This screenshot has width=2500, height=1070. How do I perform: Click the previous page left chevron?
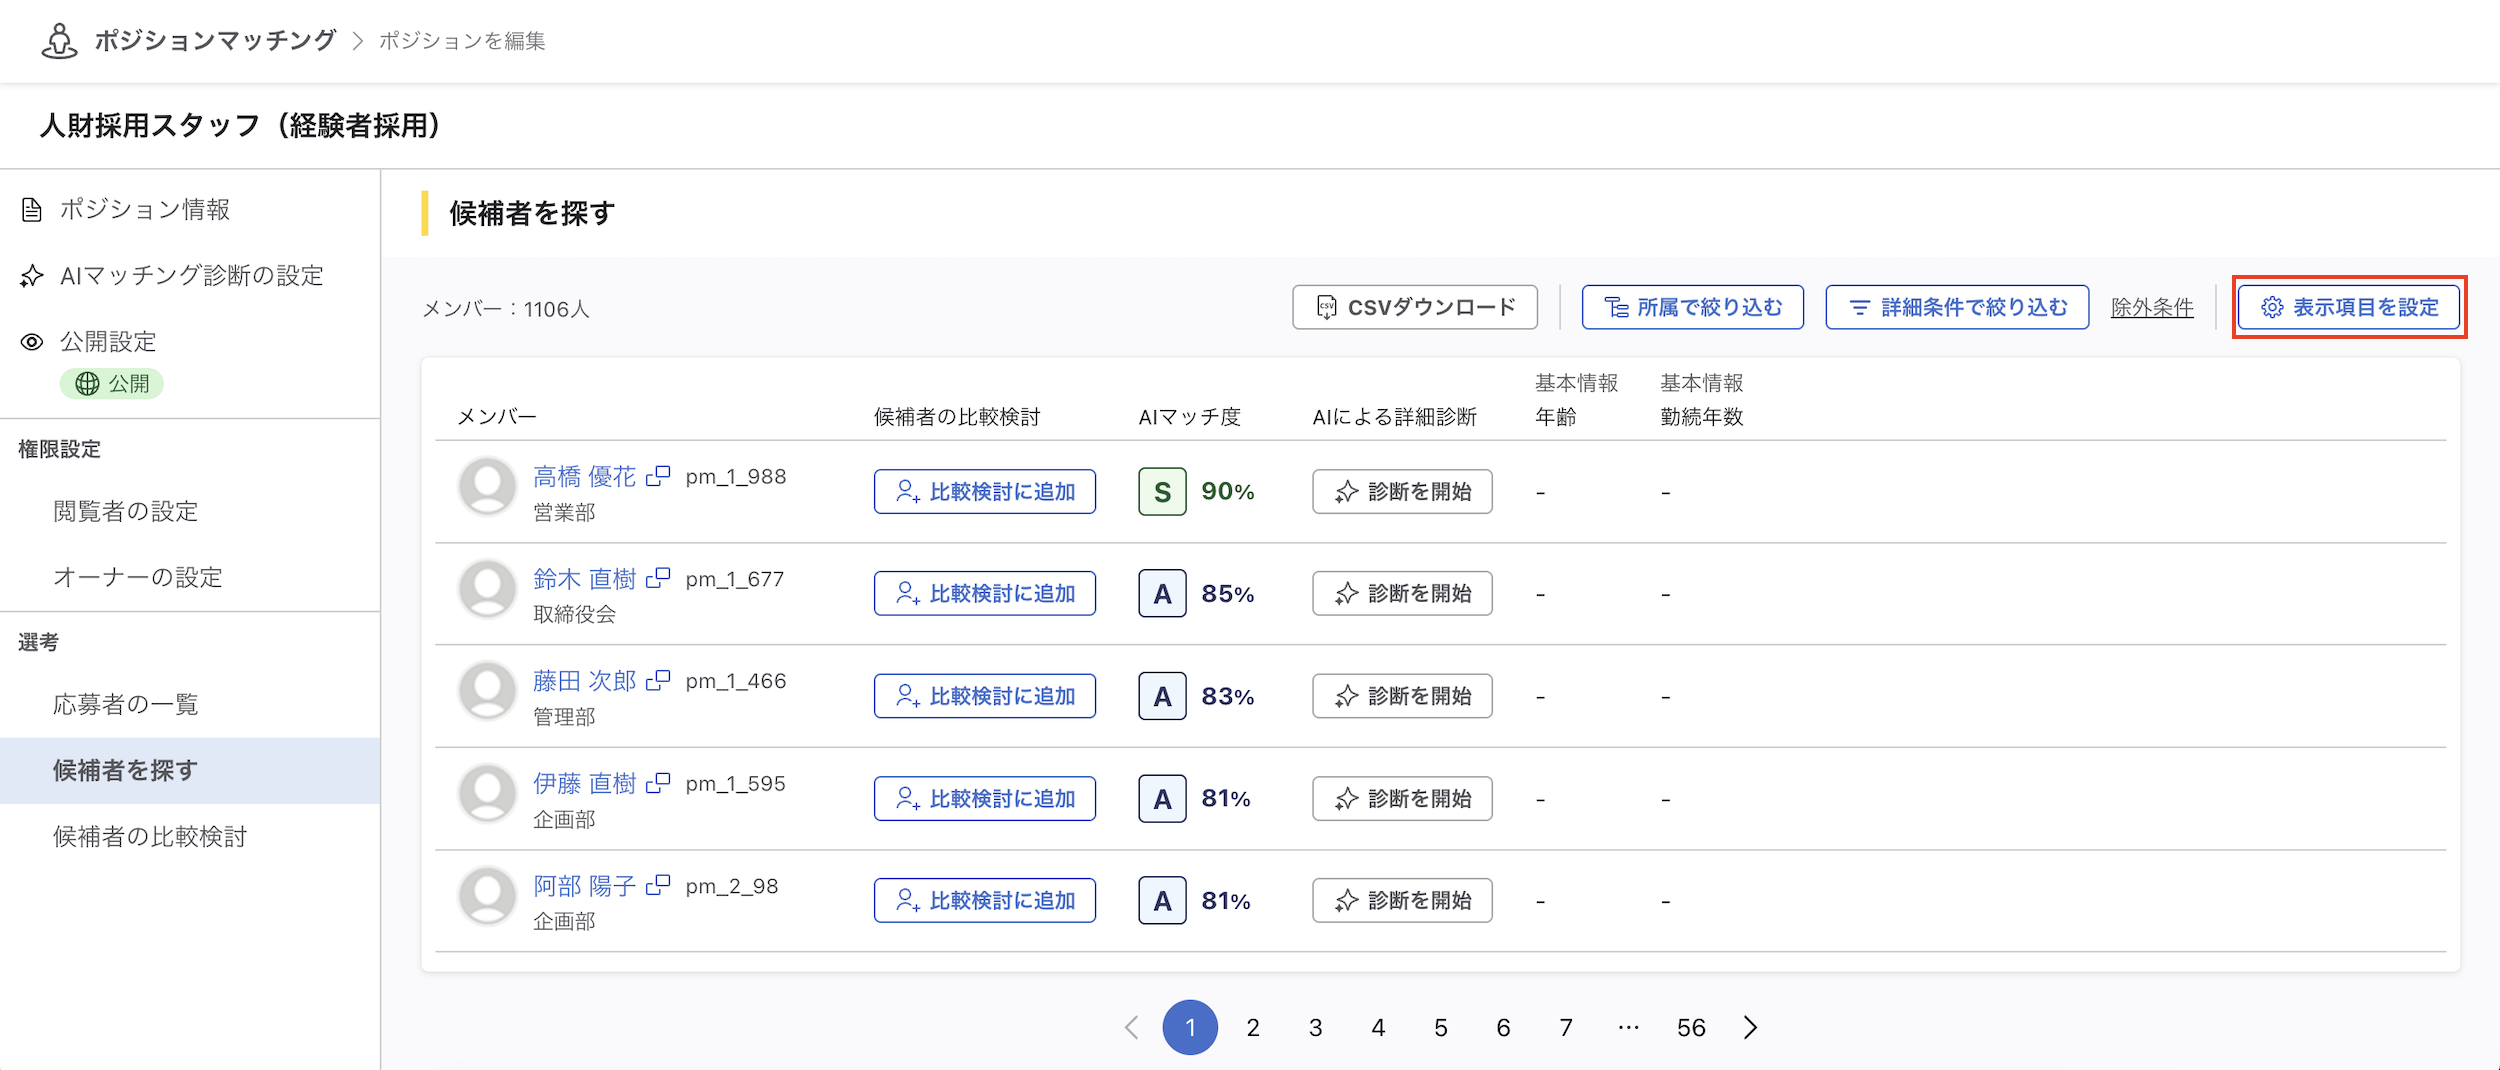point(1131,1027)
